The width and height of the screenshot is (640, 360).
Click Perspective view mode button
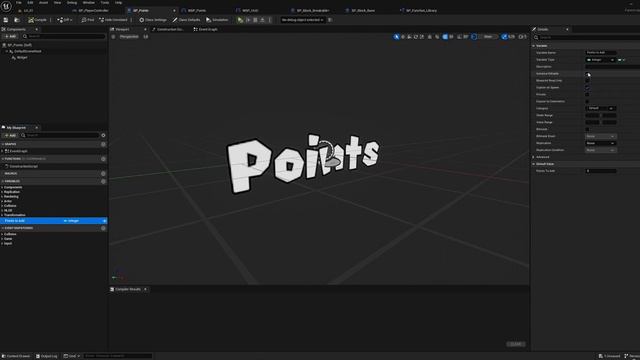tap(129, 37)
